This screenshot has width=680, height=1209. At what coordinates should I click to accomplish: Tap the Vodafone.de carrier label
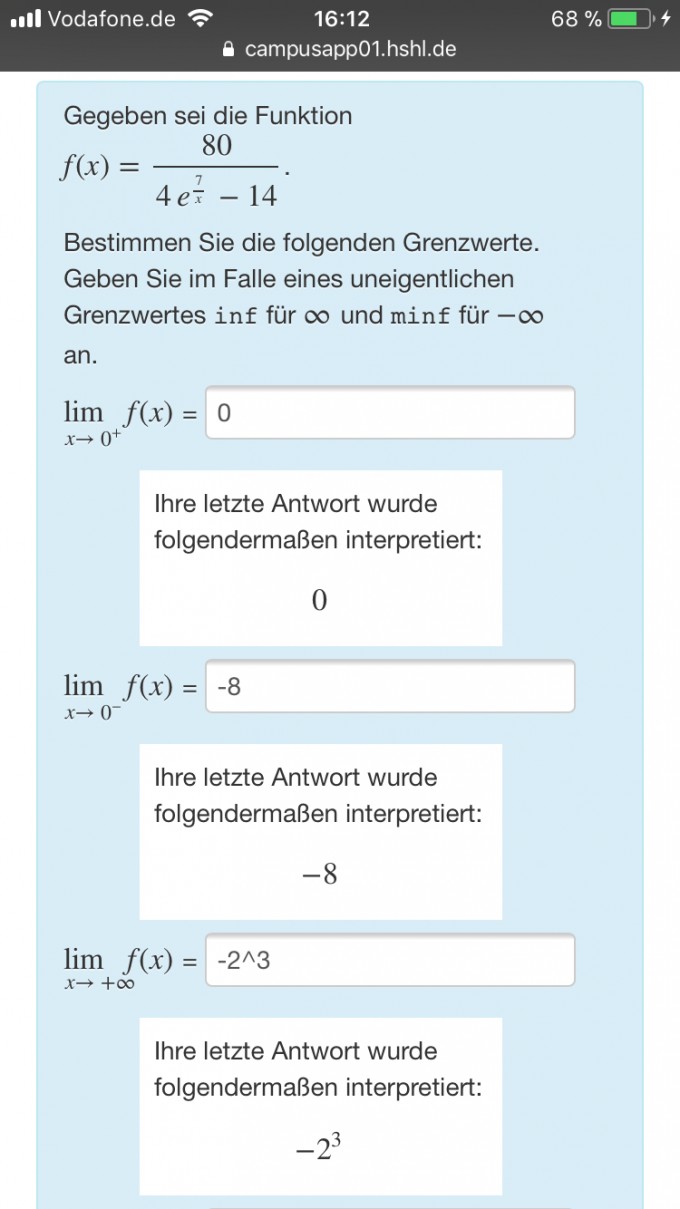(111, 18)
